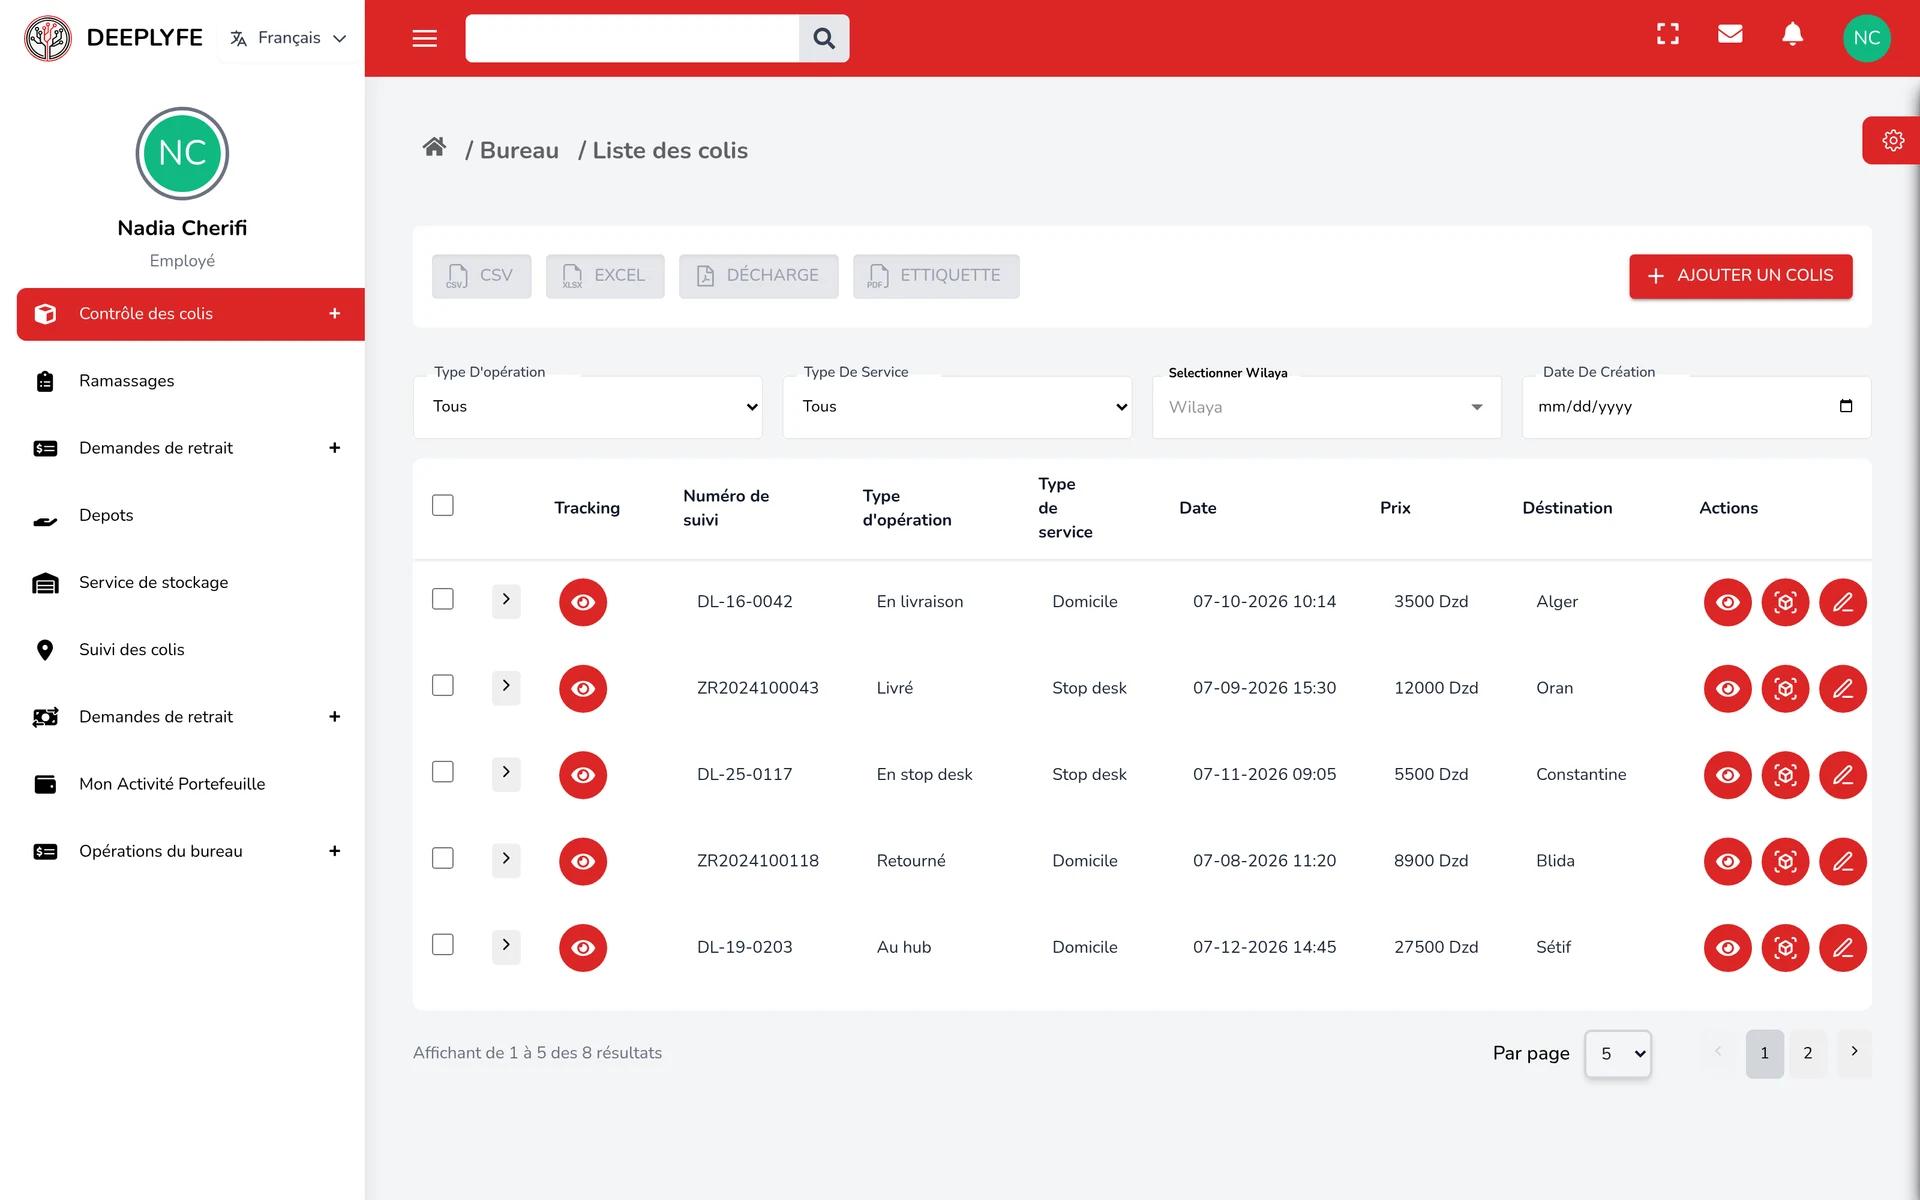Expand row details for ZR2024100118
Viewport: 1920px width, 1200px height.
(x=506, y=859)
